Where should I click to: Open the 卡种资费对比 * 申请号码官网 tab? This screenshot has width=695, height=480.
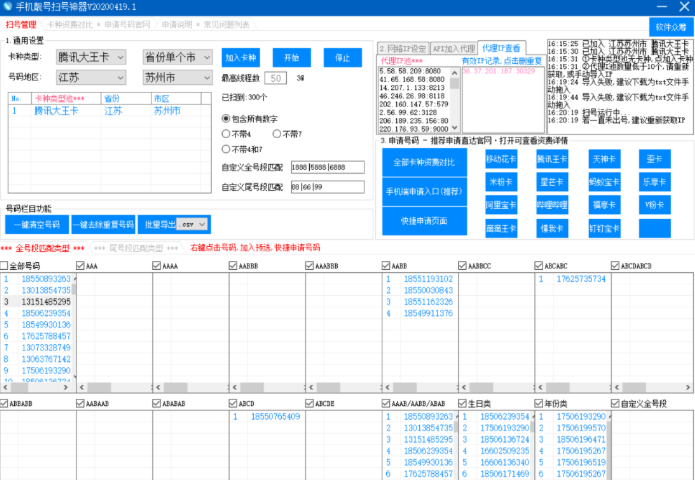(98, 24)
